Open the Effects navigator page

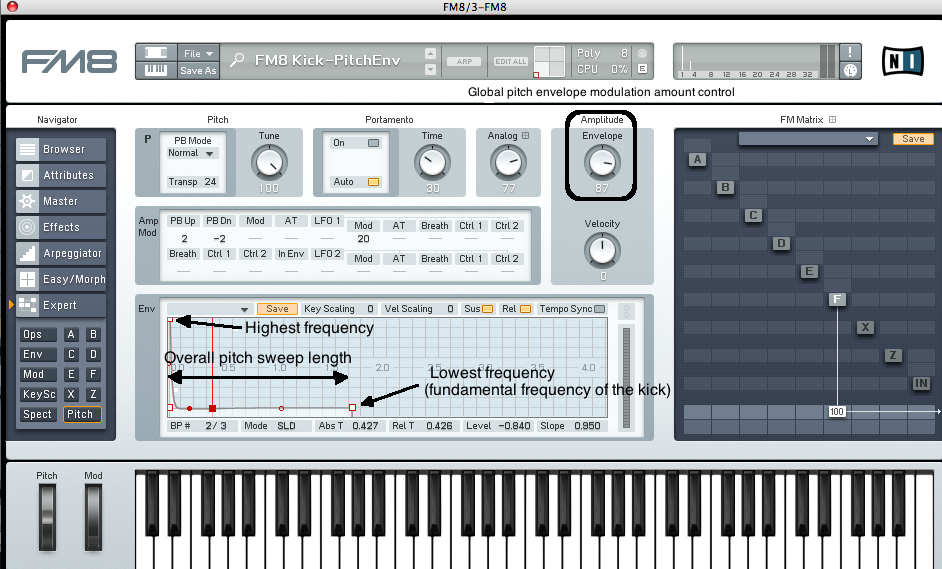(x=61, y=227)
